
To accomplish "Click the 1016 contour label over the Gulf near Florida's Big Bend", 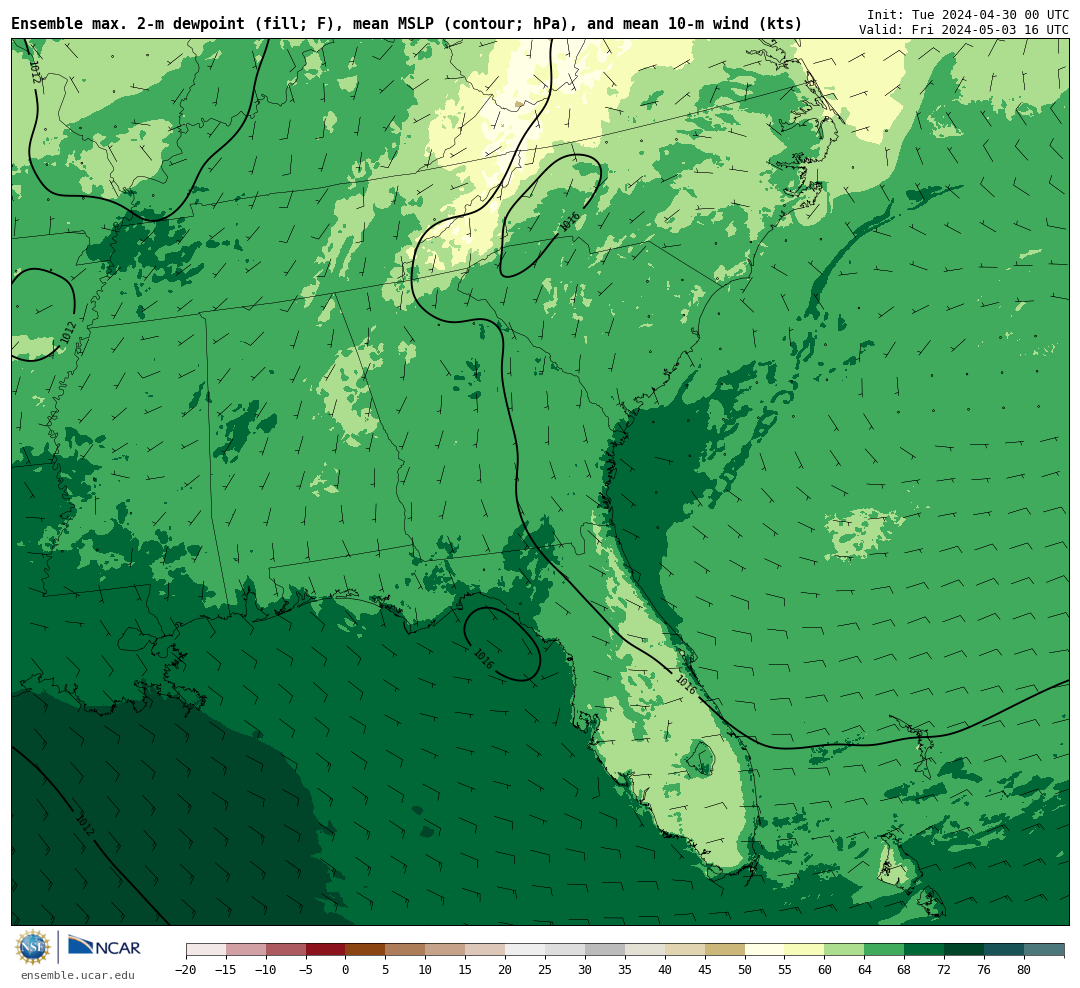I will tap(484, 659).
